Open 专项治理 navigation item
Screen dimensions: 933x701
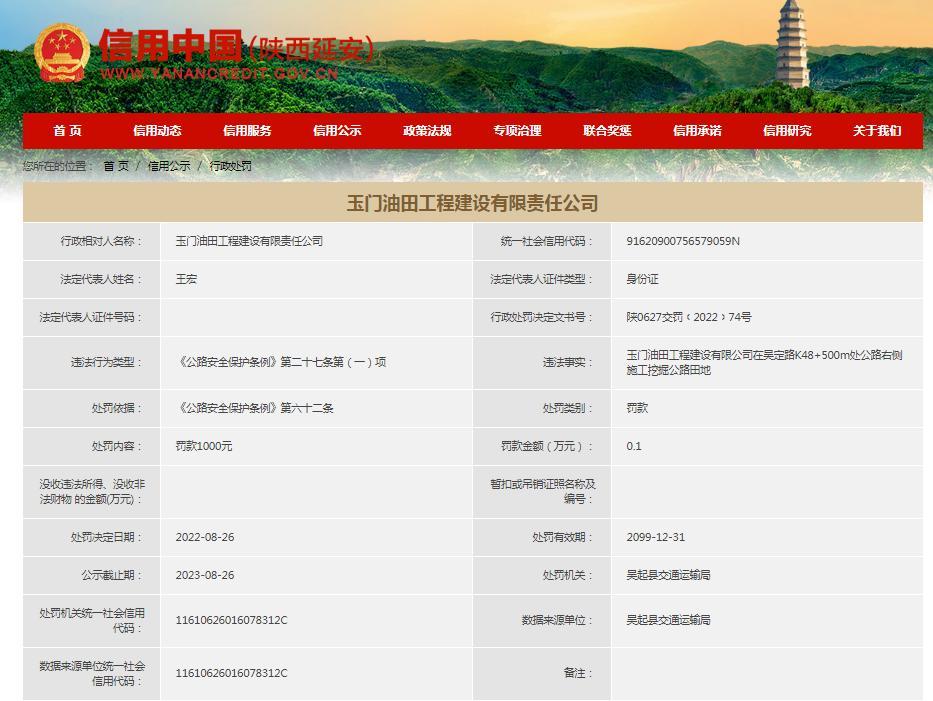(x=517, y=130)
